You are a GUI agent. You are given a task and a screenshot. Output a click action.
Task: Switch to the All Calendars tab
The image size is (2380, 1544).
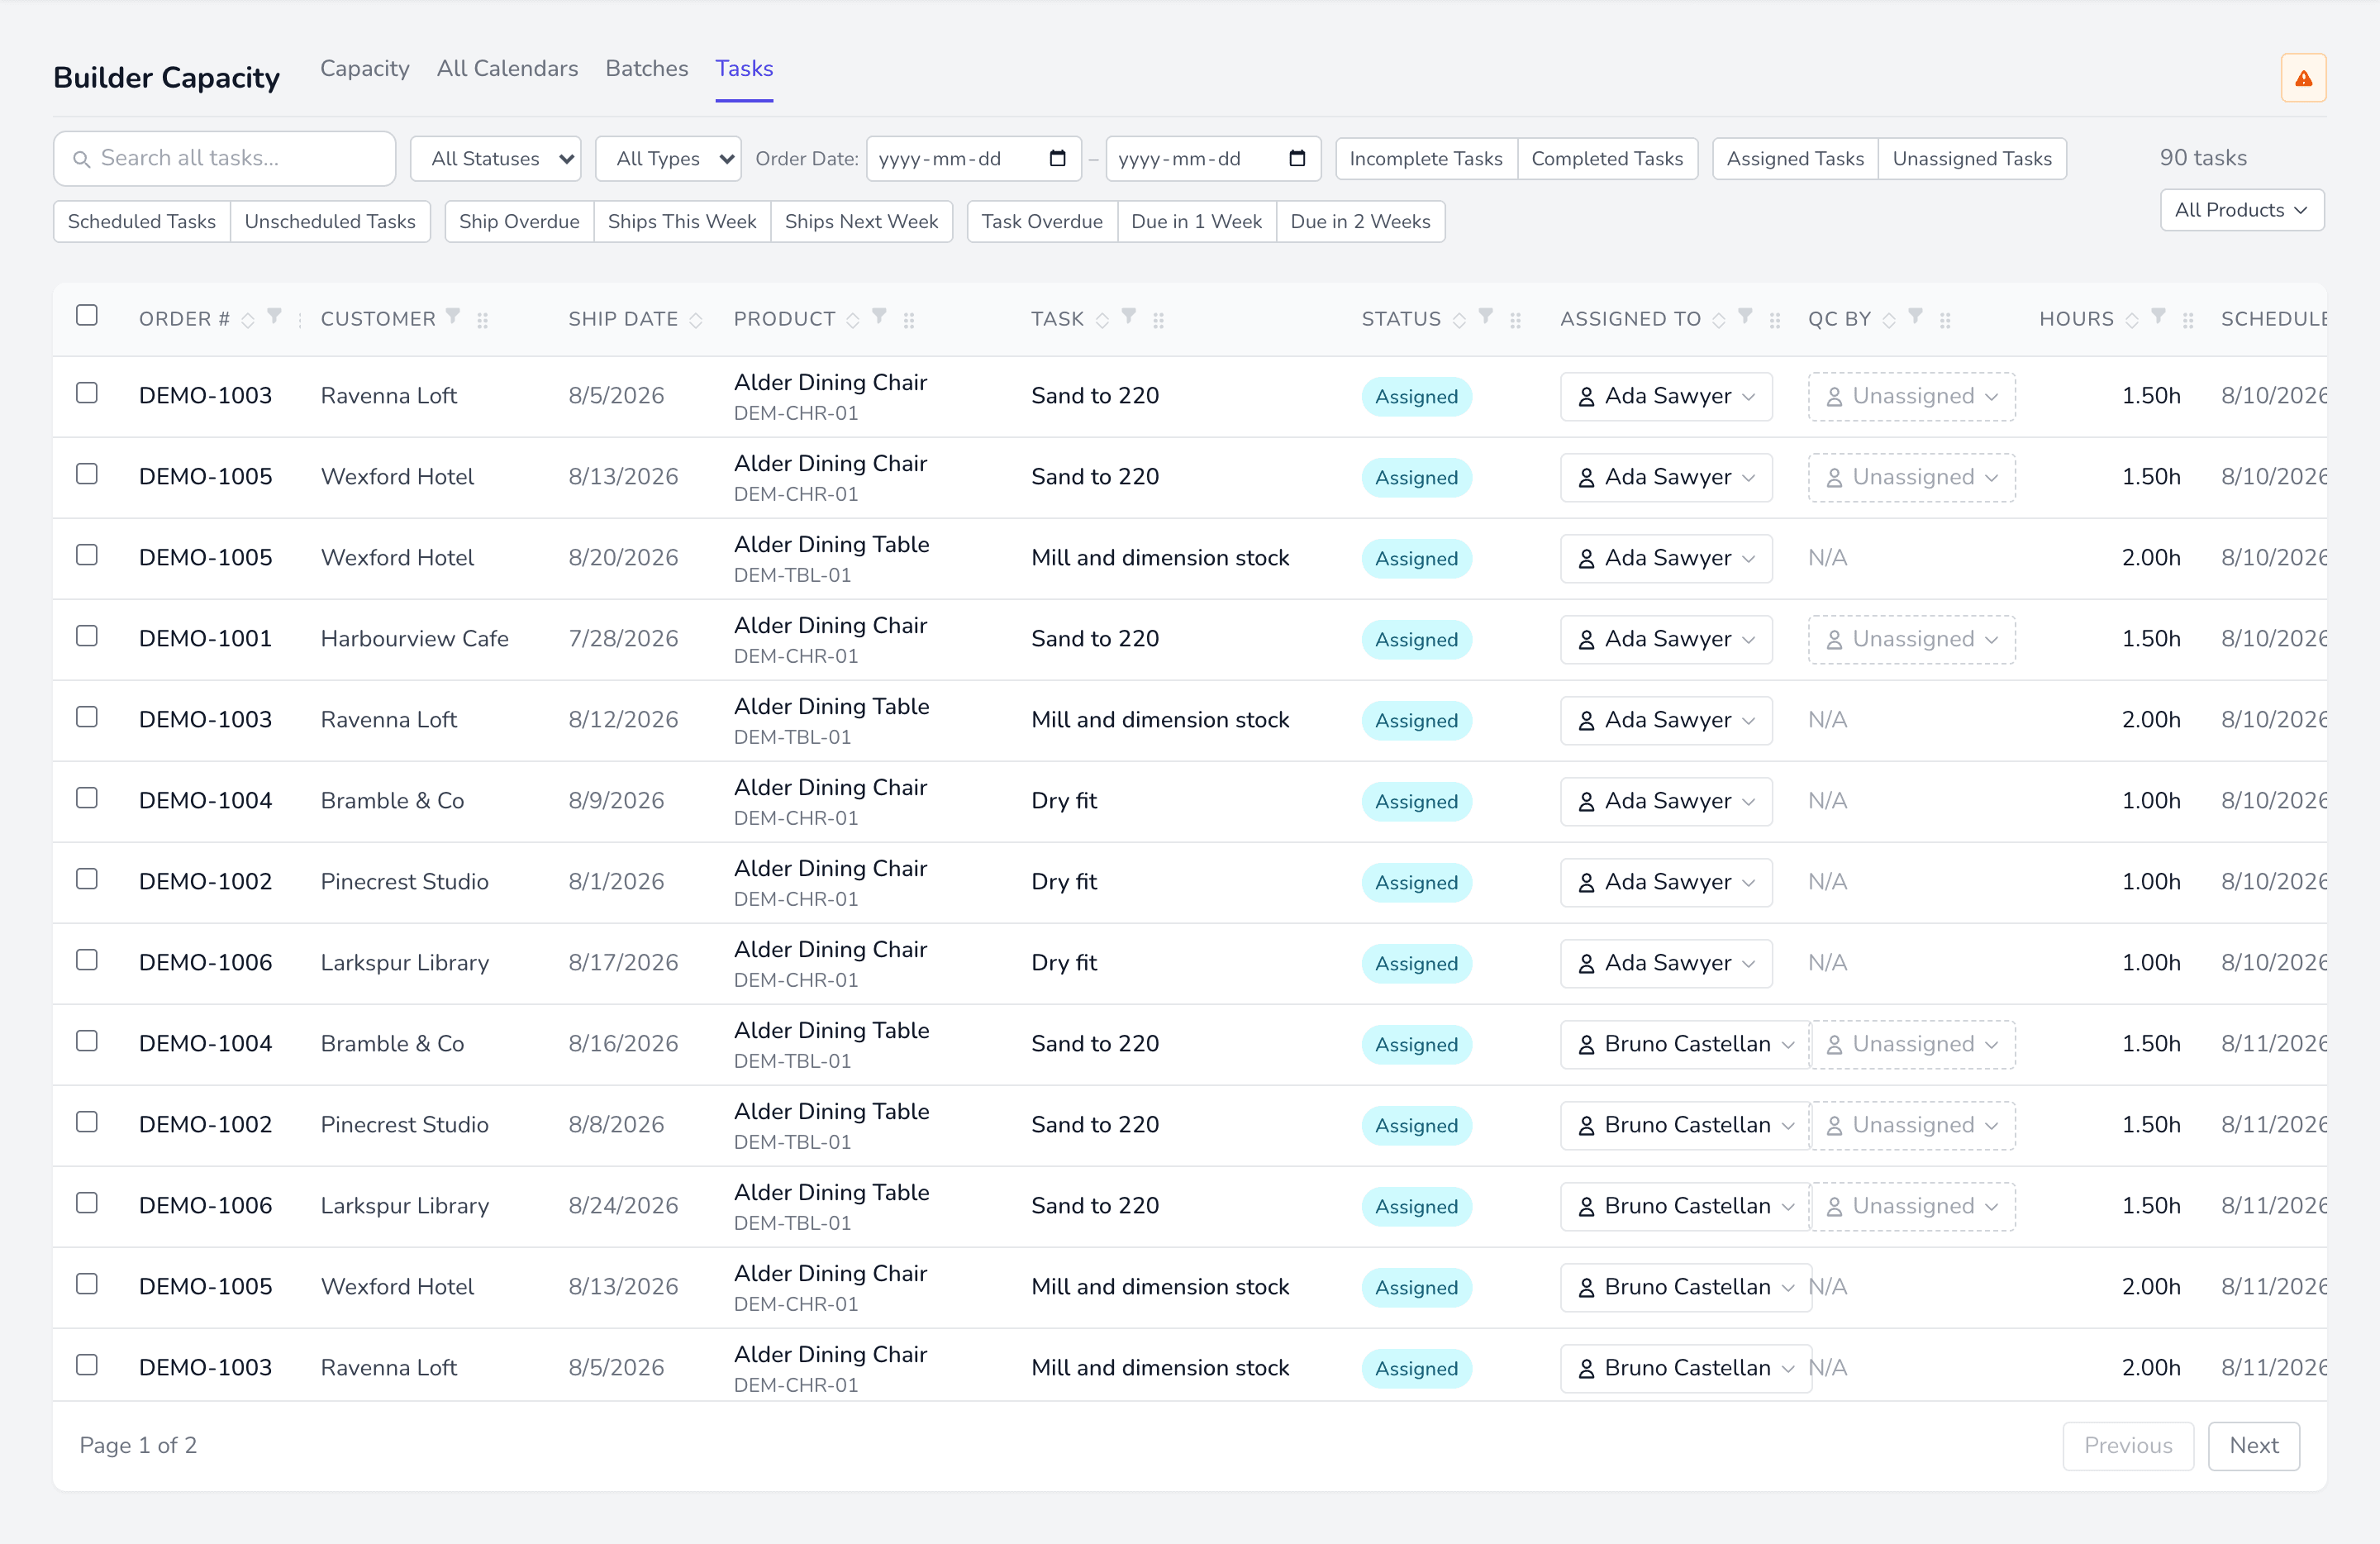507,68
